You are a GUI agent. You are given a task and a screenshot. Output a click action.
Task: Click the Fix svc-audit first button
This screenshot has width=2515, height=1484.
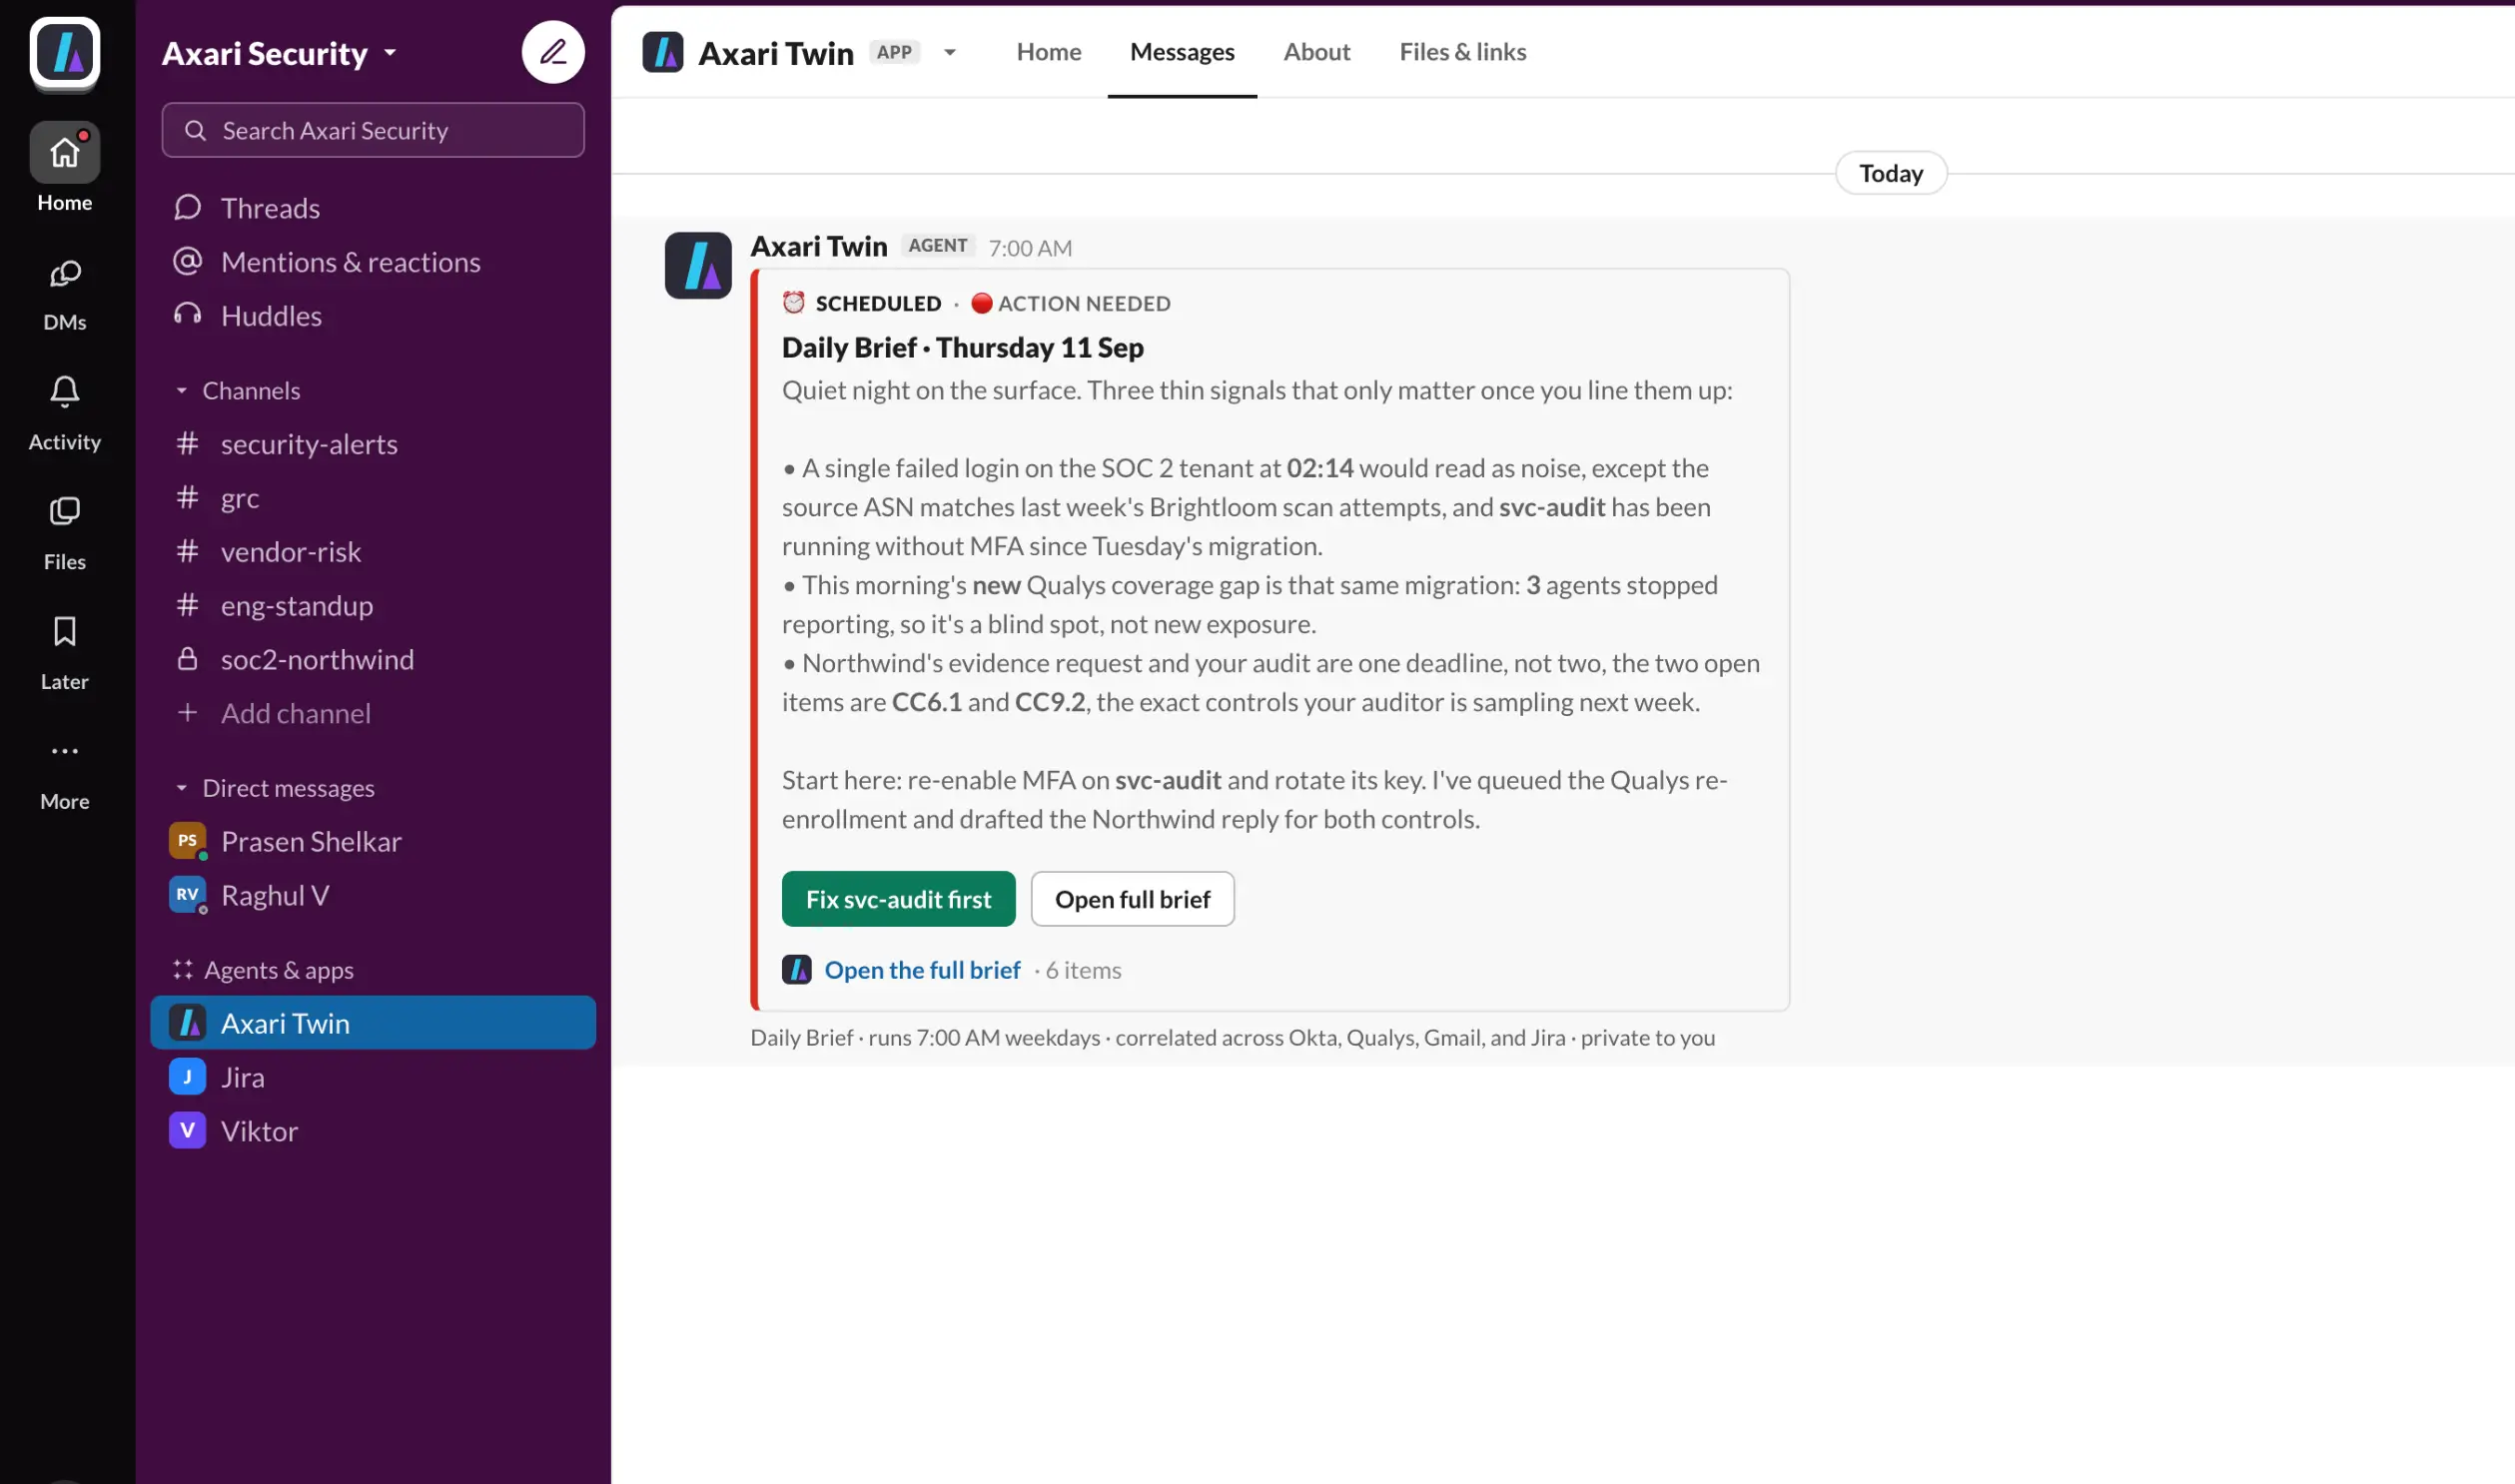[x=898, y=899]
